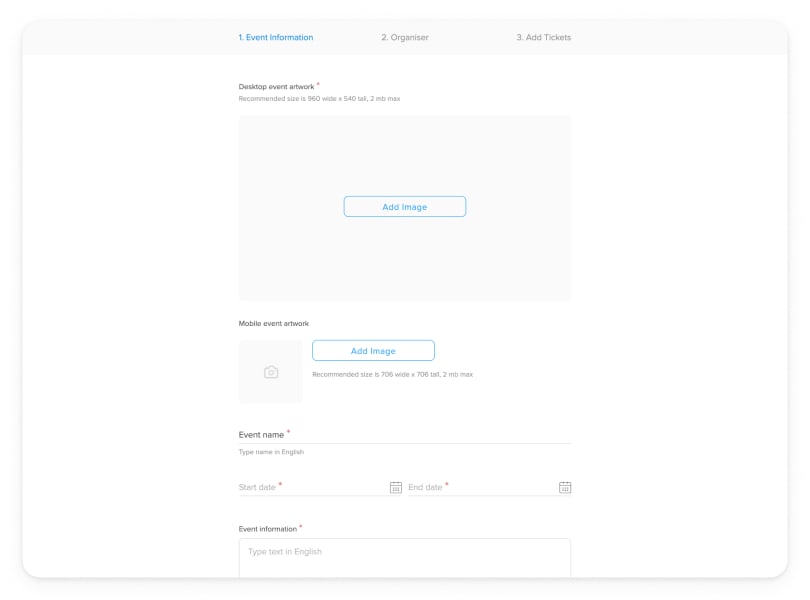Open the Add Tickets step tab
Image resolution: width=810 pixels, height=600 pixels.
[543, 38]
